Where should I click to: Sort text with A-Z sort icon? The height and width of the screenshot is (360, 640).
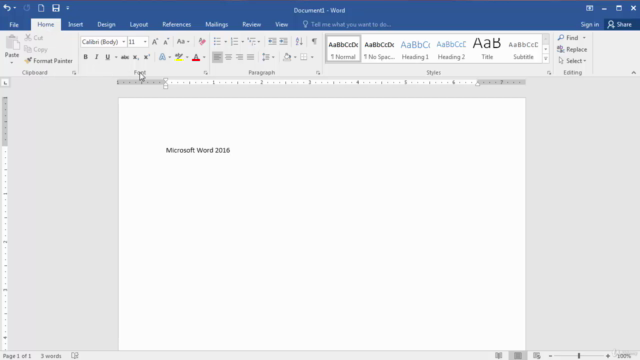[x=299, y=42]
